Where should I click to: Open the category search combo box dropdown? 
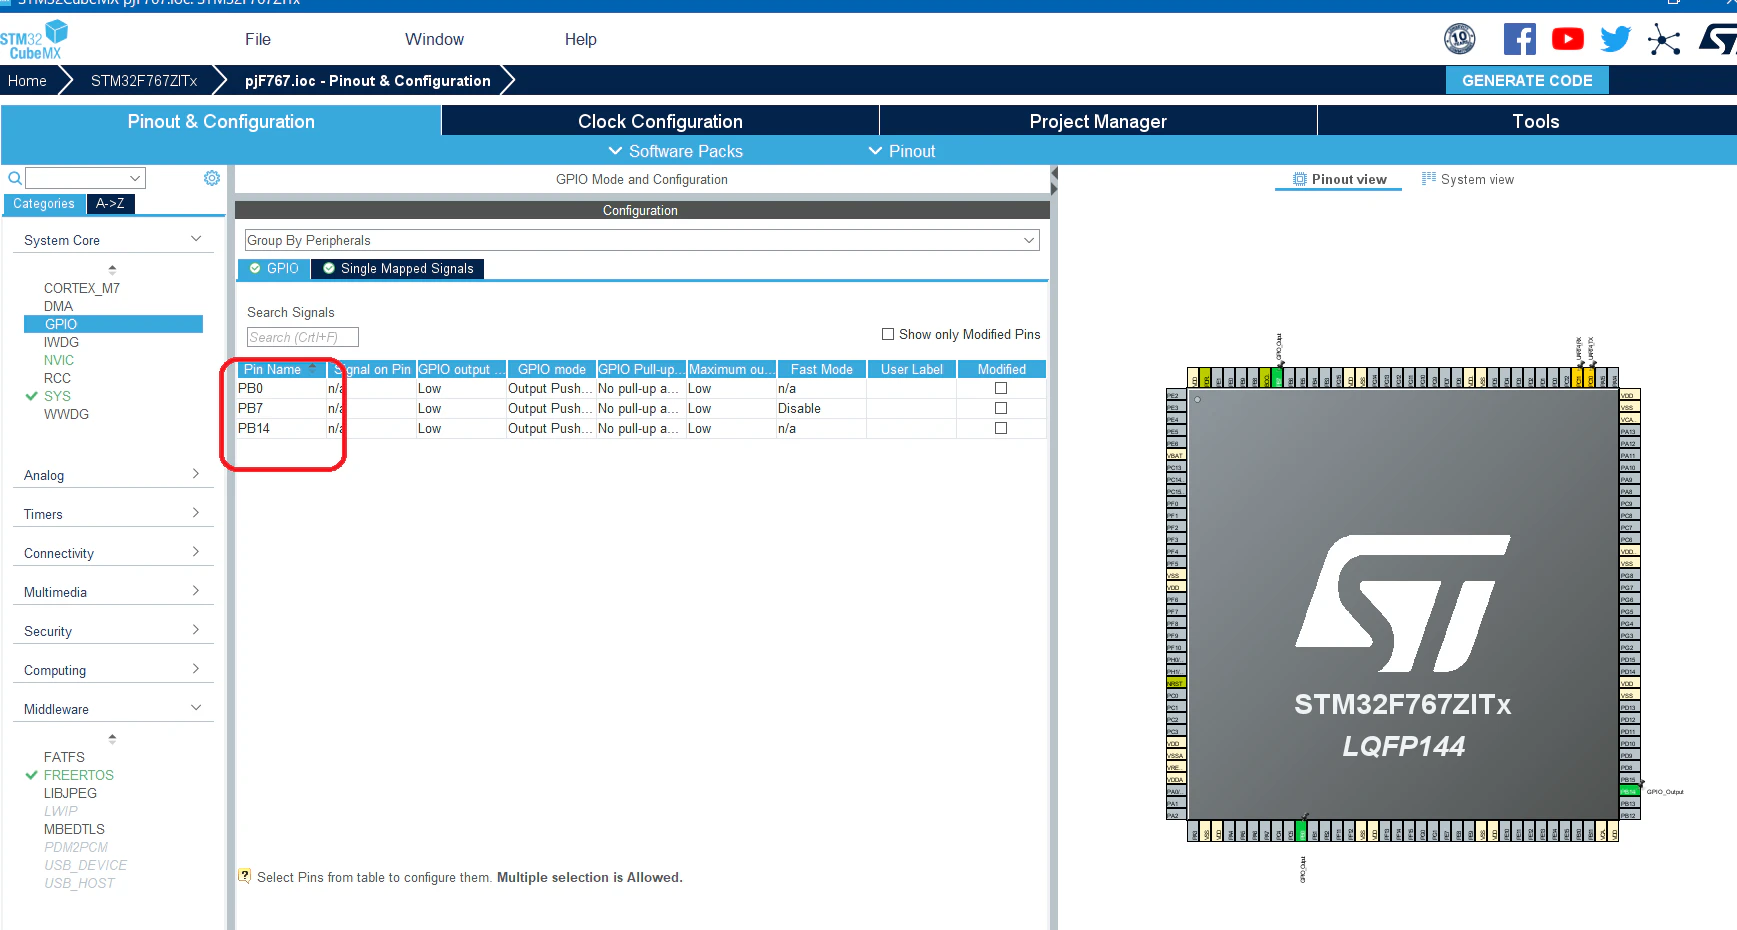135,178
